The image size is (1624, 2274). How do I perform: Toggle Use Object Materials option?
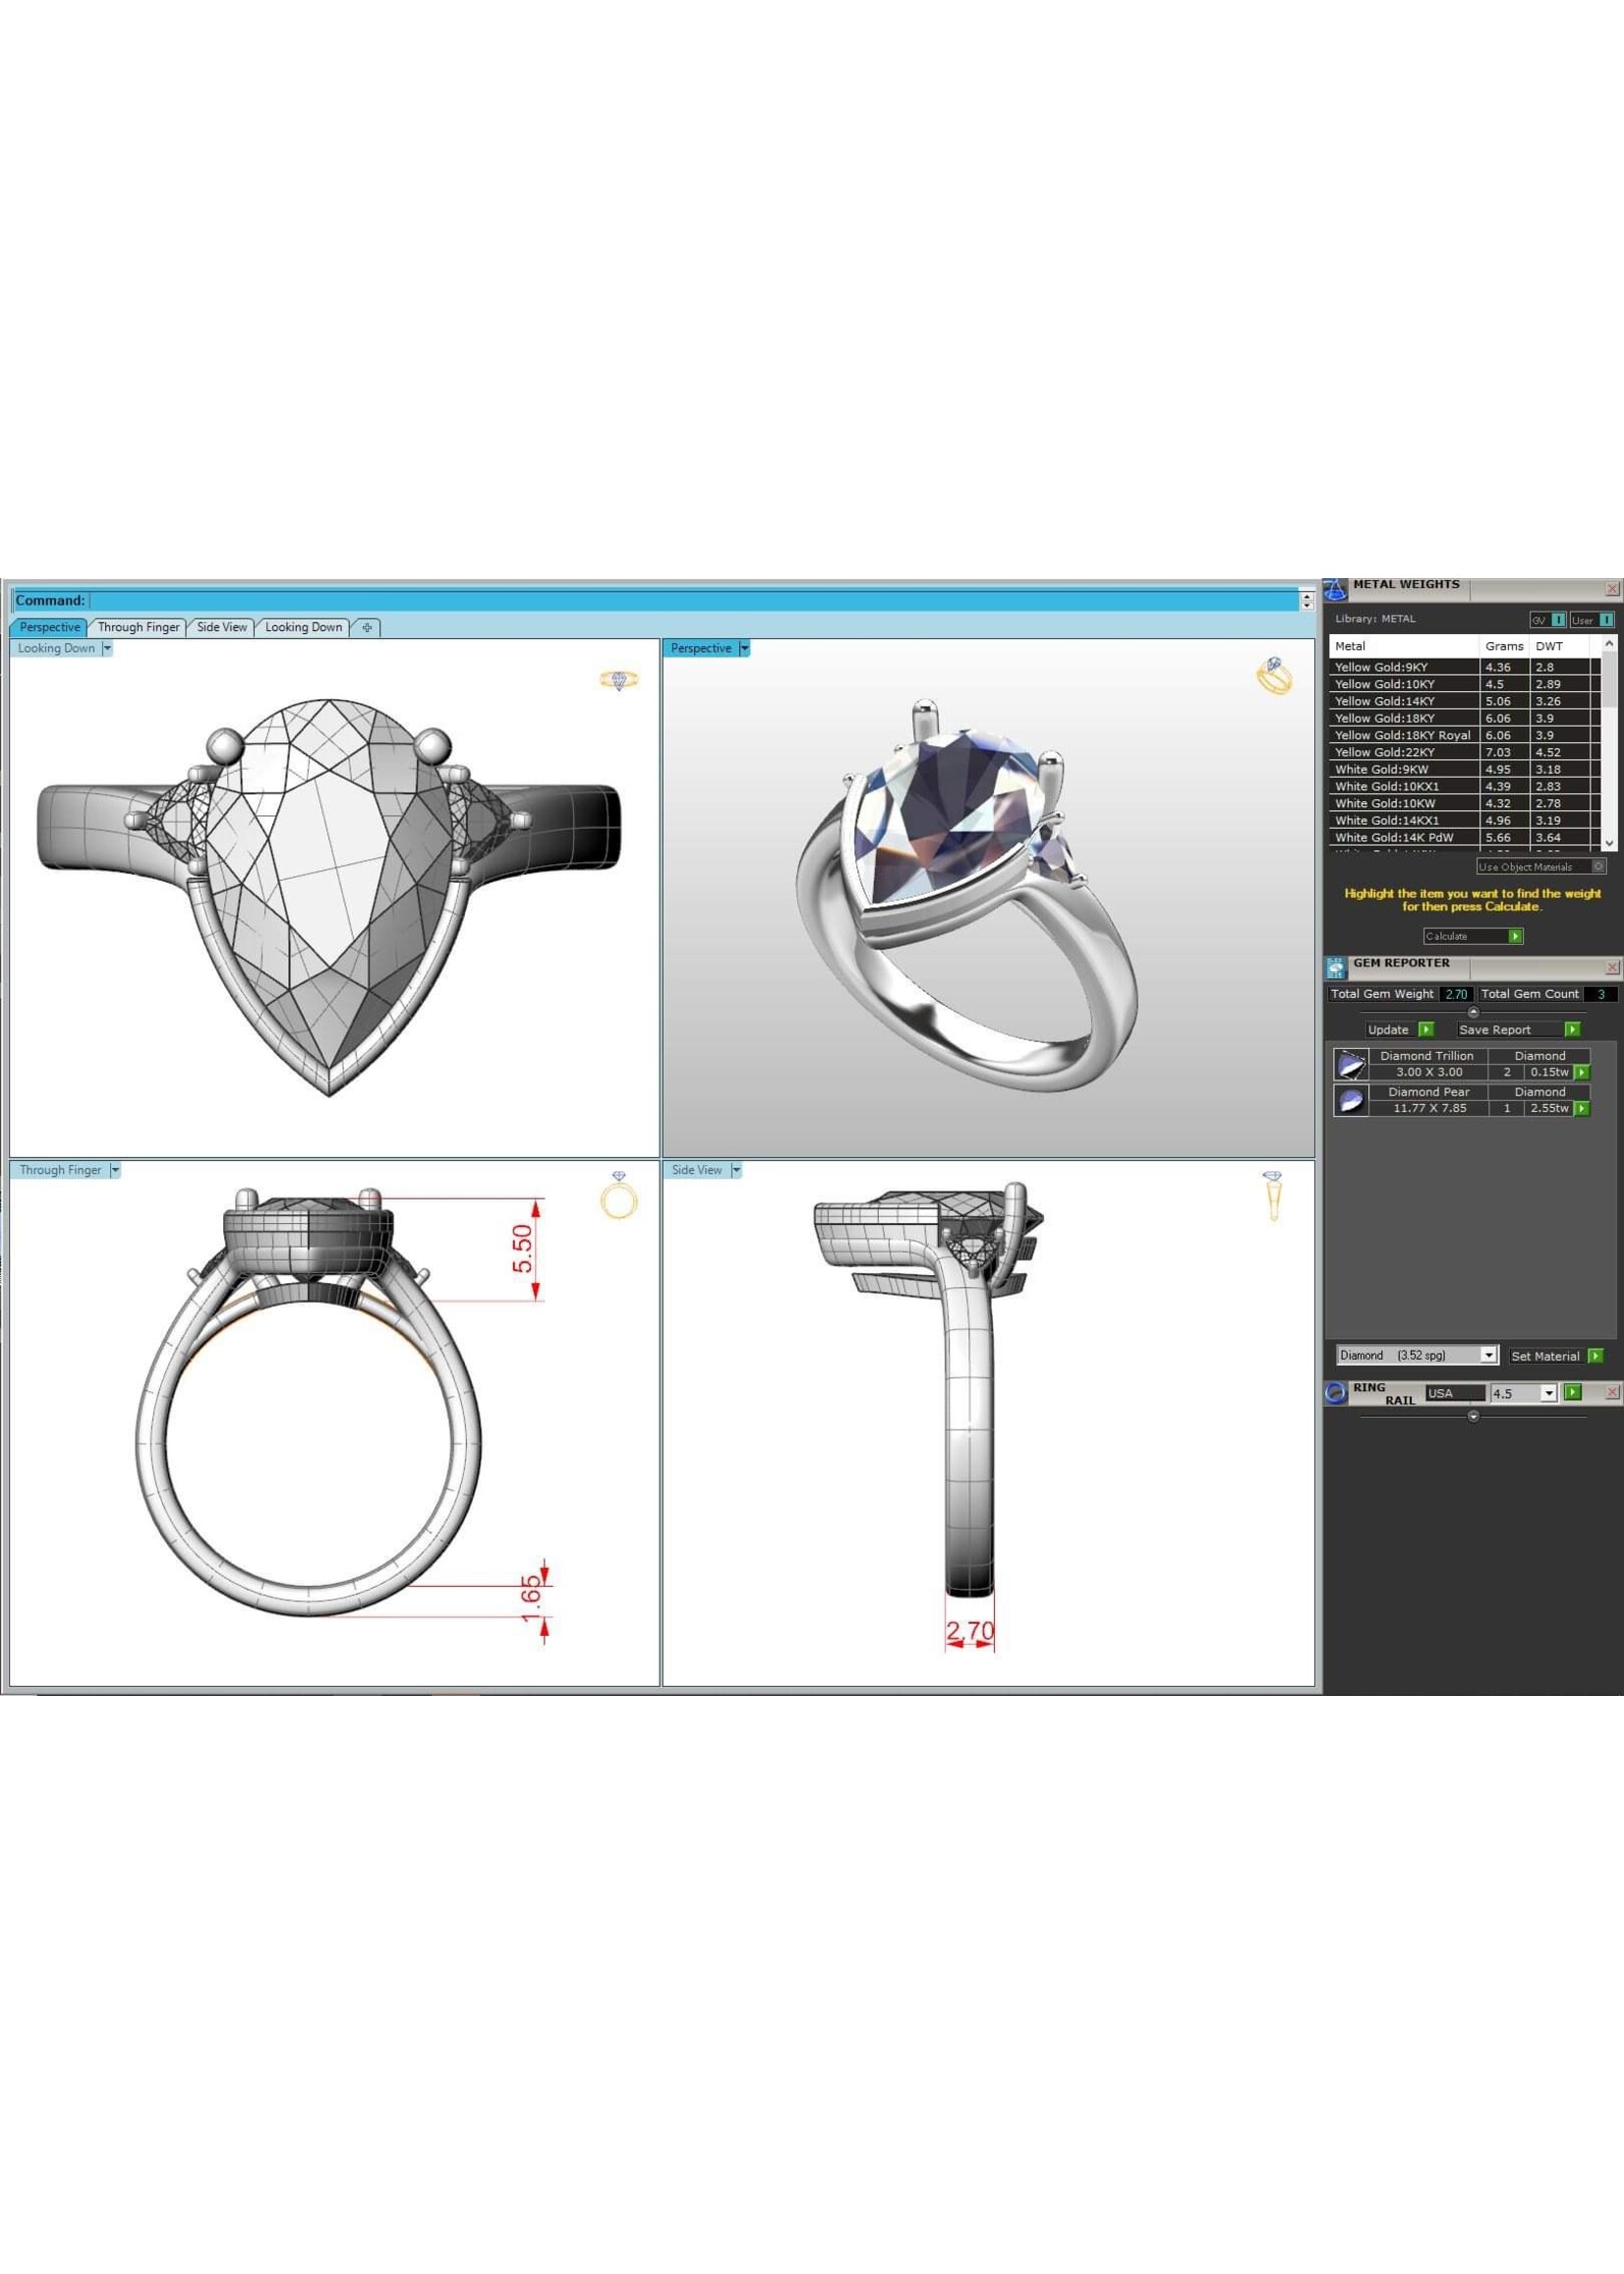pyautogui.click(x=1541, y=867)
